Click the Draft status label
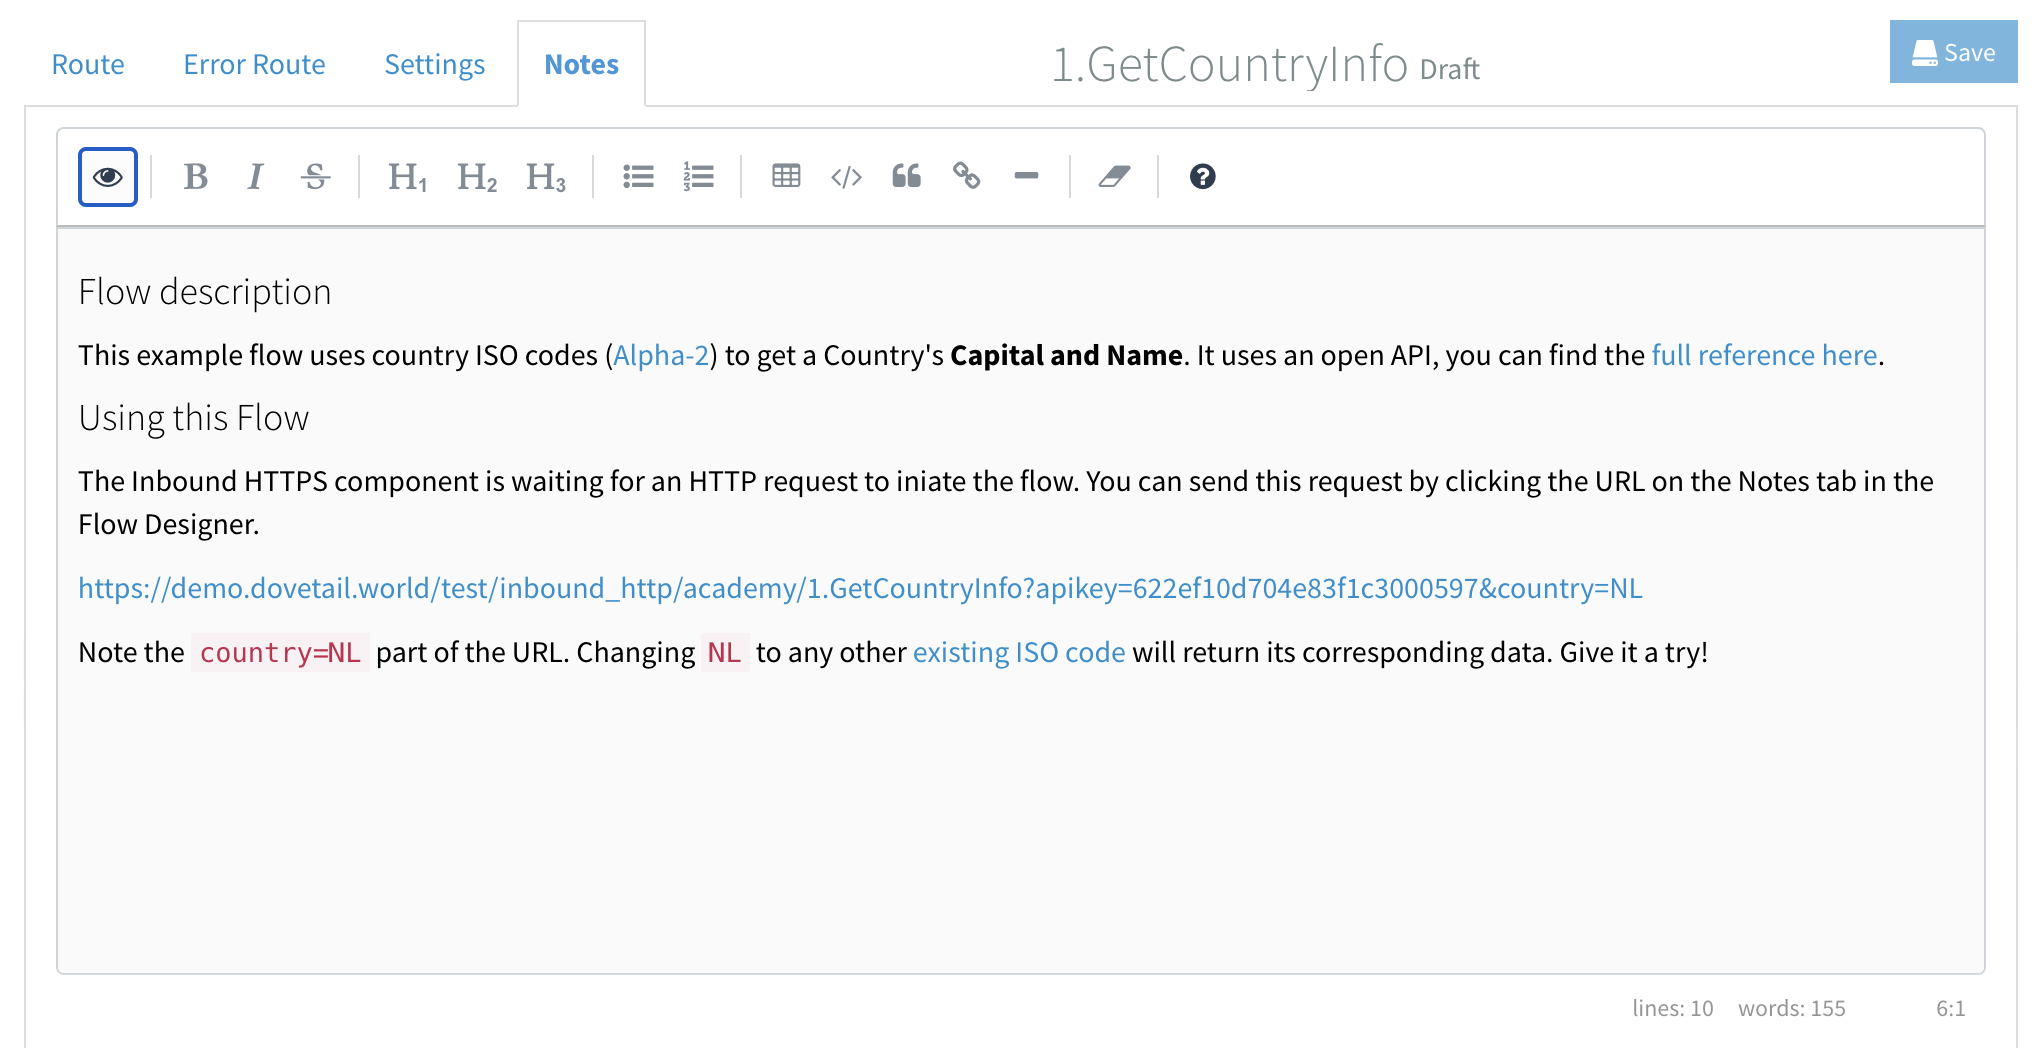Viewport: 2038px width, 1048px height. 1450,69
